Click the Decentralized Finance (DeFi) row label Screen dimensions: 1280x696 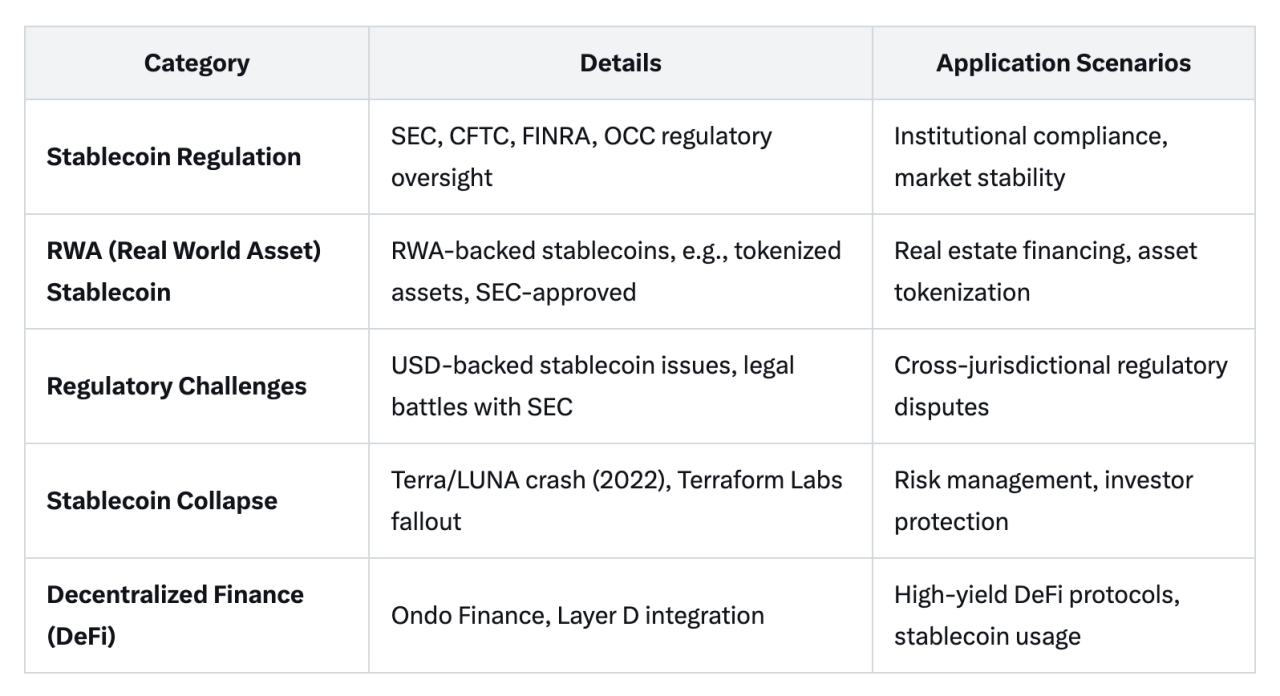175,615
